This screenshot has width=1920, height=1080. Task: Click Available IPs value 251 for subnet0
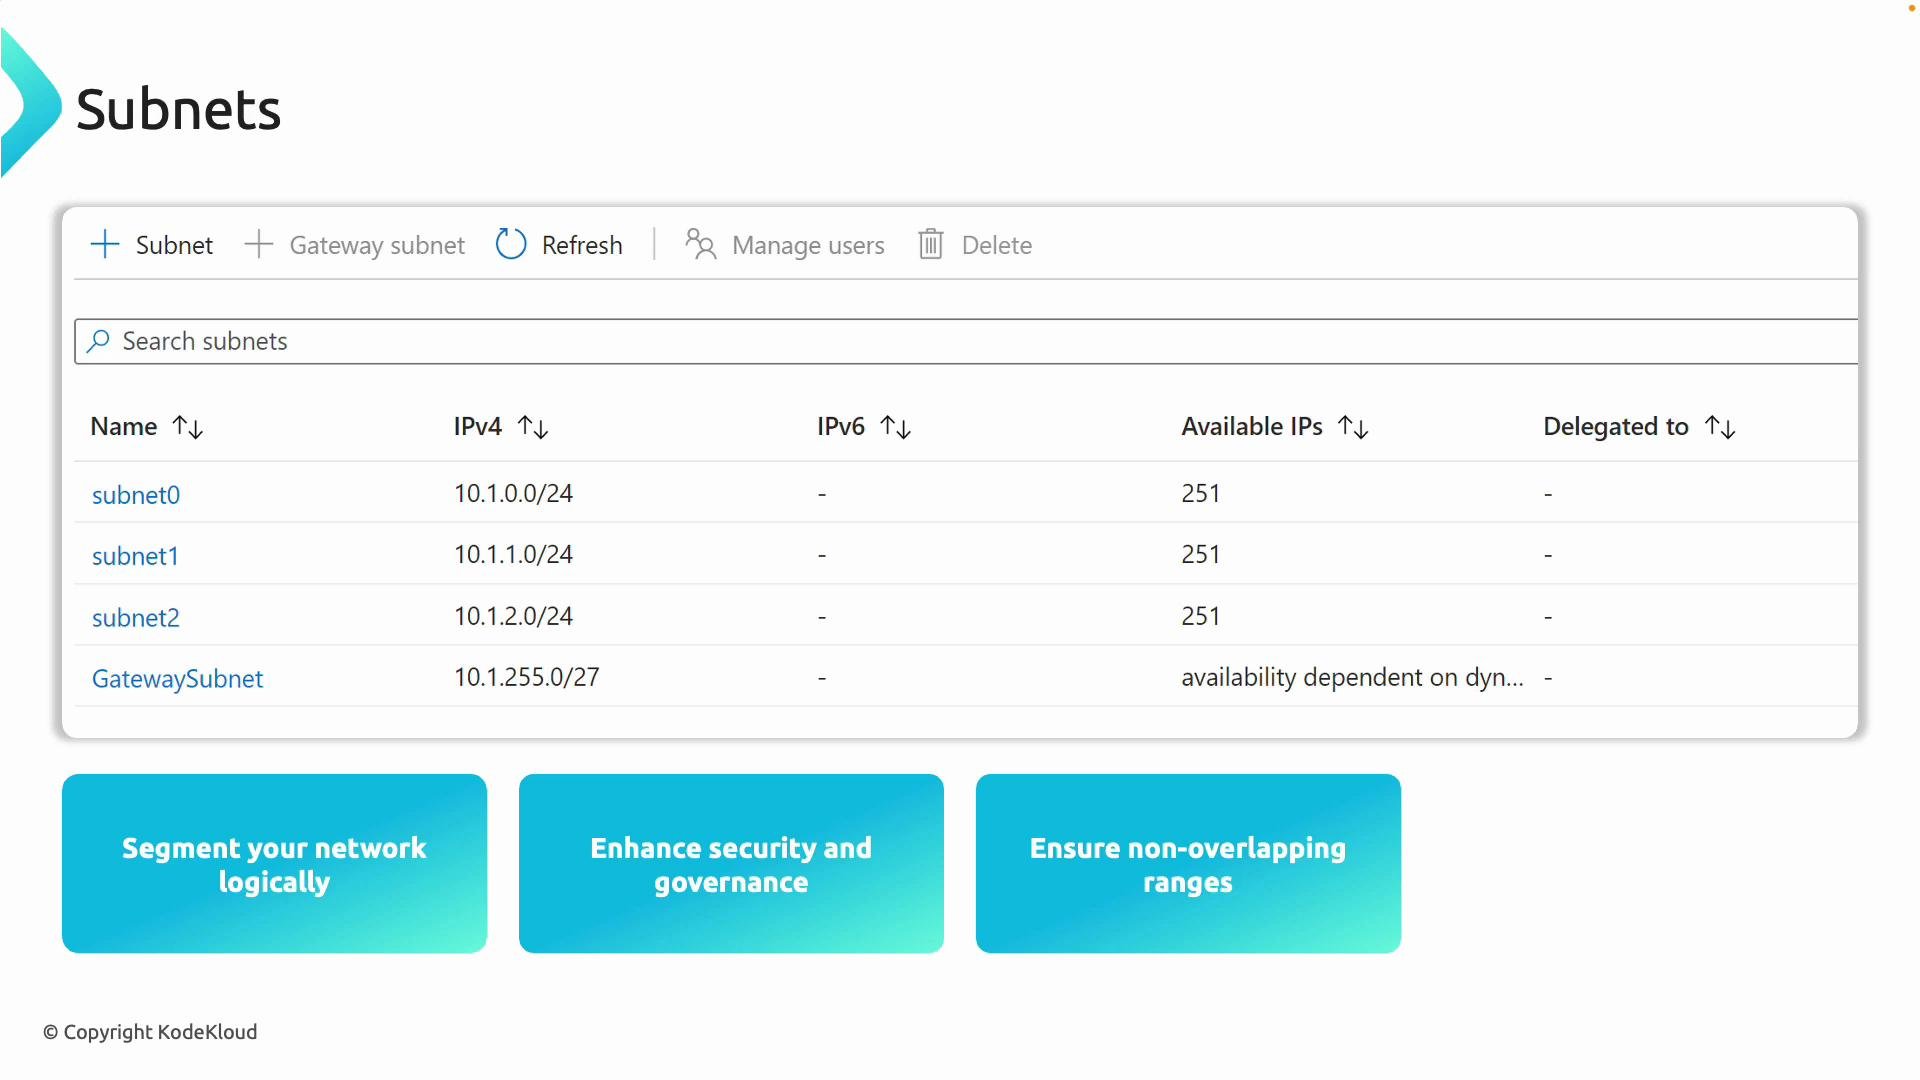pos(1201,494)
